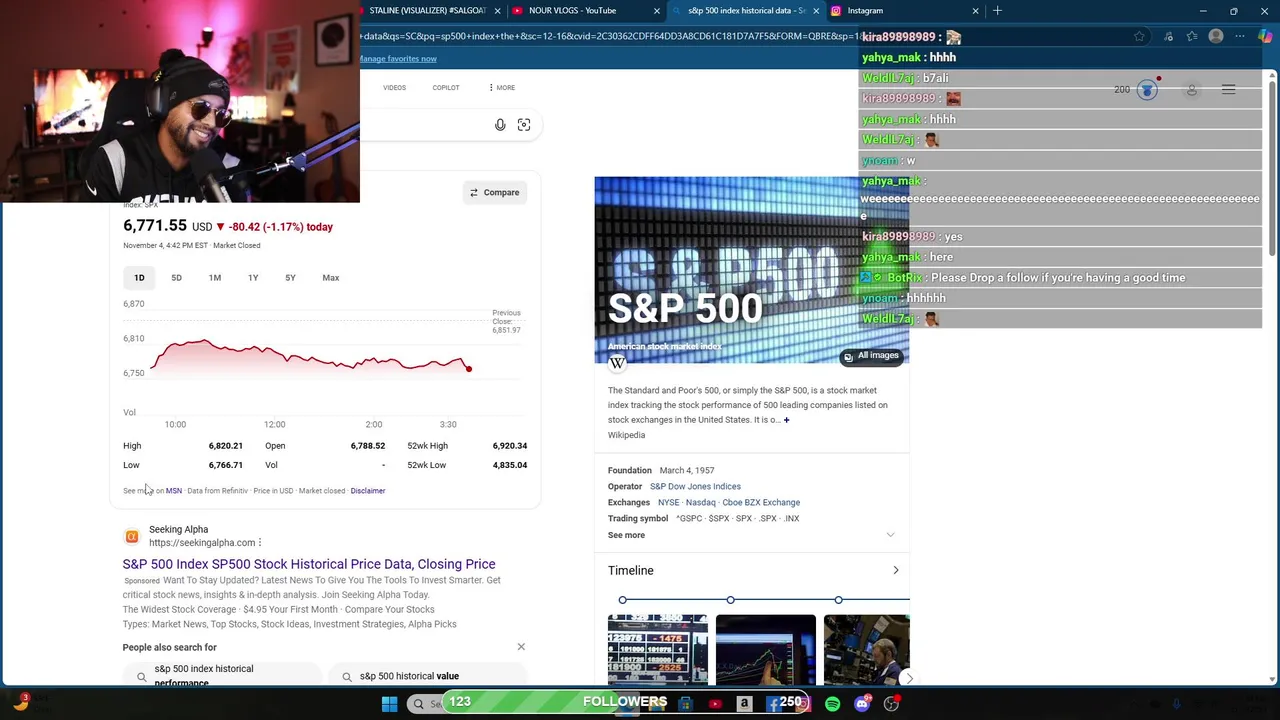Click the Seeking Alpha result options dots
This screenshot has width=1280, height=720.
[x=260, y=543]
